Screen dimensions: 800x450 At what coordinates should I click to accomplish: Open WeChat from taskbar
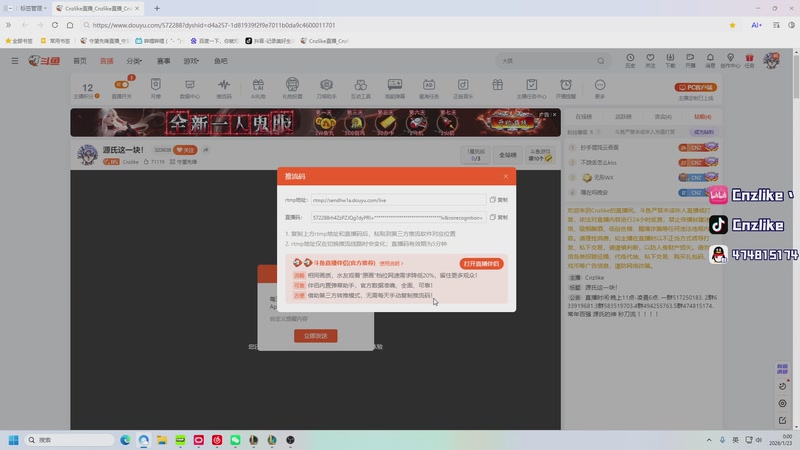point(235,440)
